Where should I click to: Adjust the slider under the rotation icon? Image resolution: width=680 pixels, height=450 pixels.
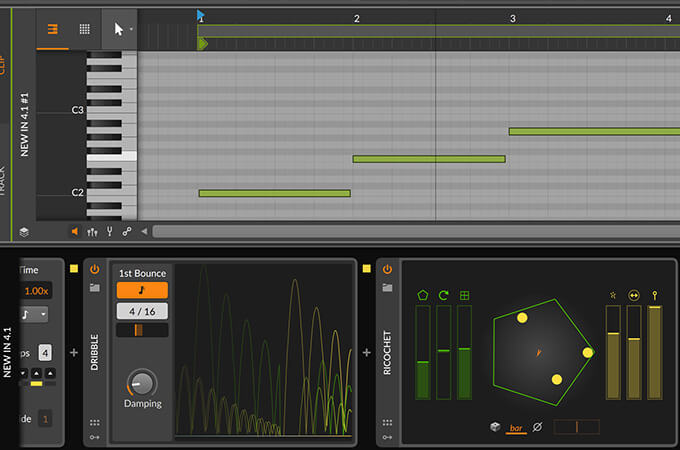coord(443,352)
